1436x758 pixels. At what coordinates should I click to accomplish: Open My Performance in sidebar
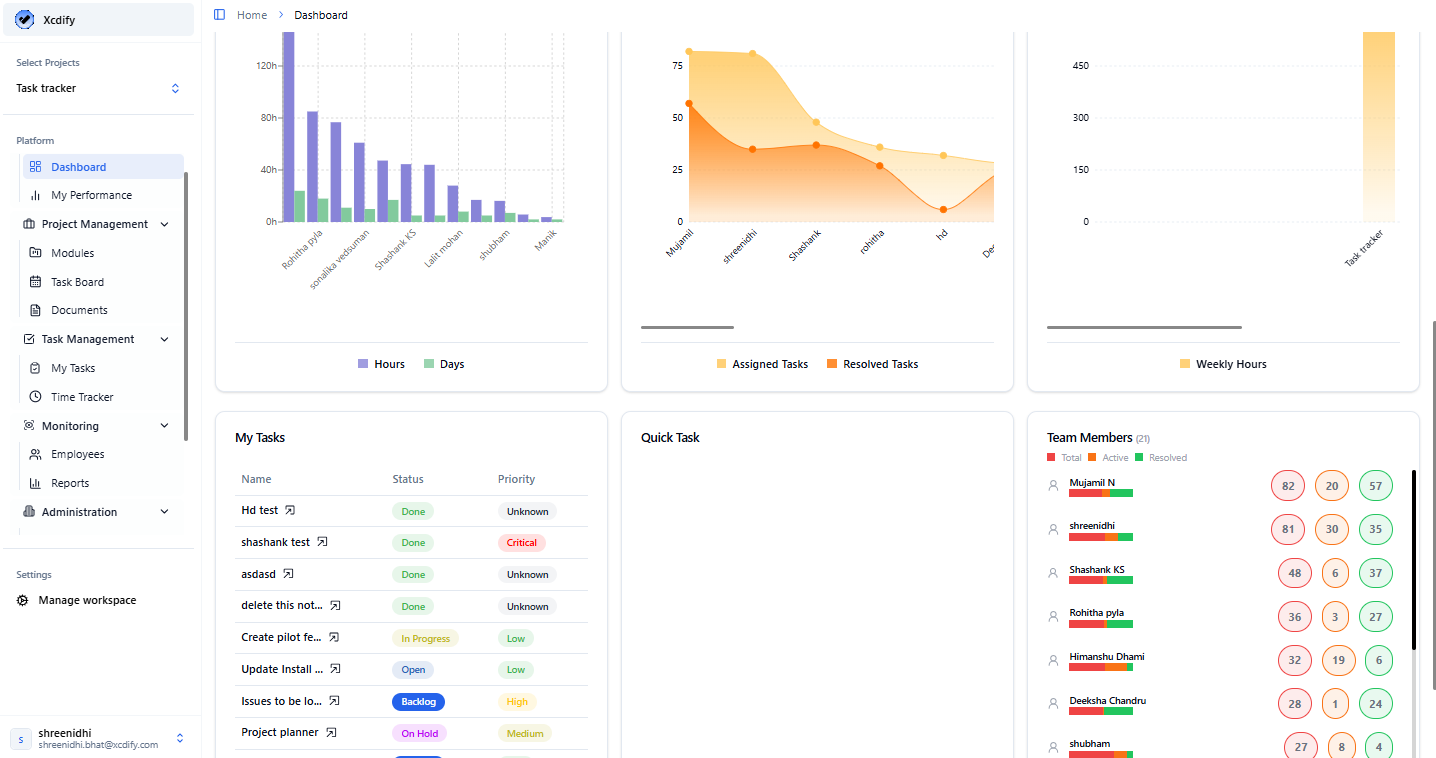[91, 195]
